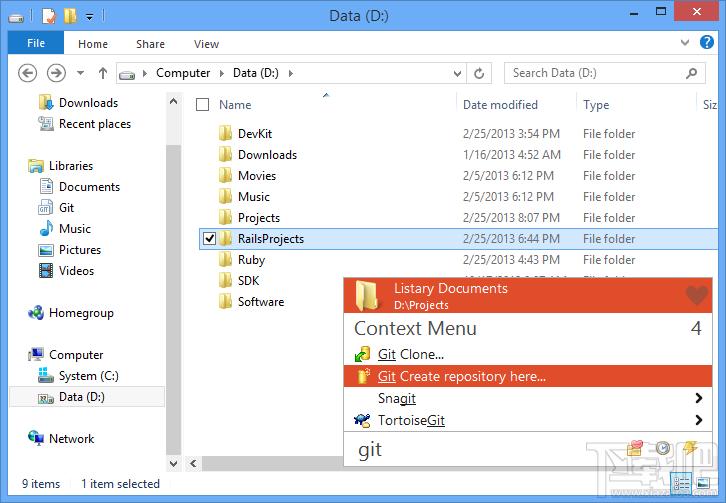Click New folder icon in quick access toolbar
This screenshot has width=726, height=503.
pos(70,16)
